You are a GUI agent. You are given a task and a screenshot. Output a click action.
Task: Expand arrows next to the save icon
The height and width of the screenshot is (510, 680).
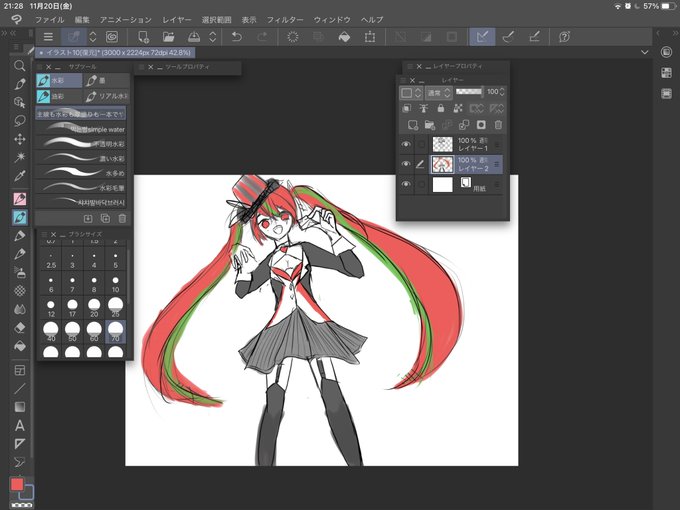coord(212,37)
